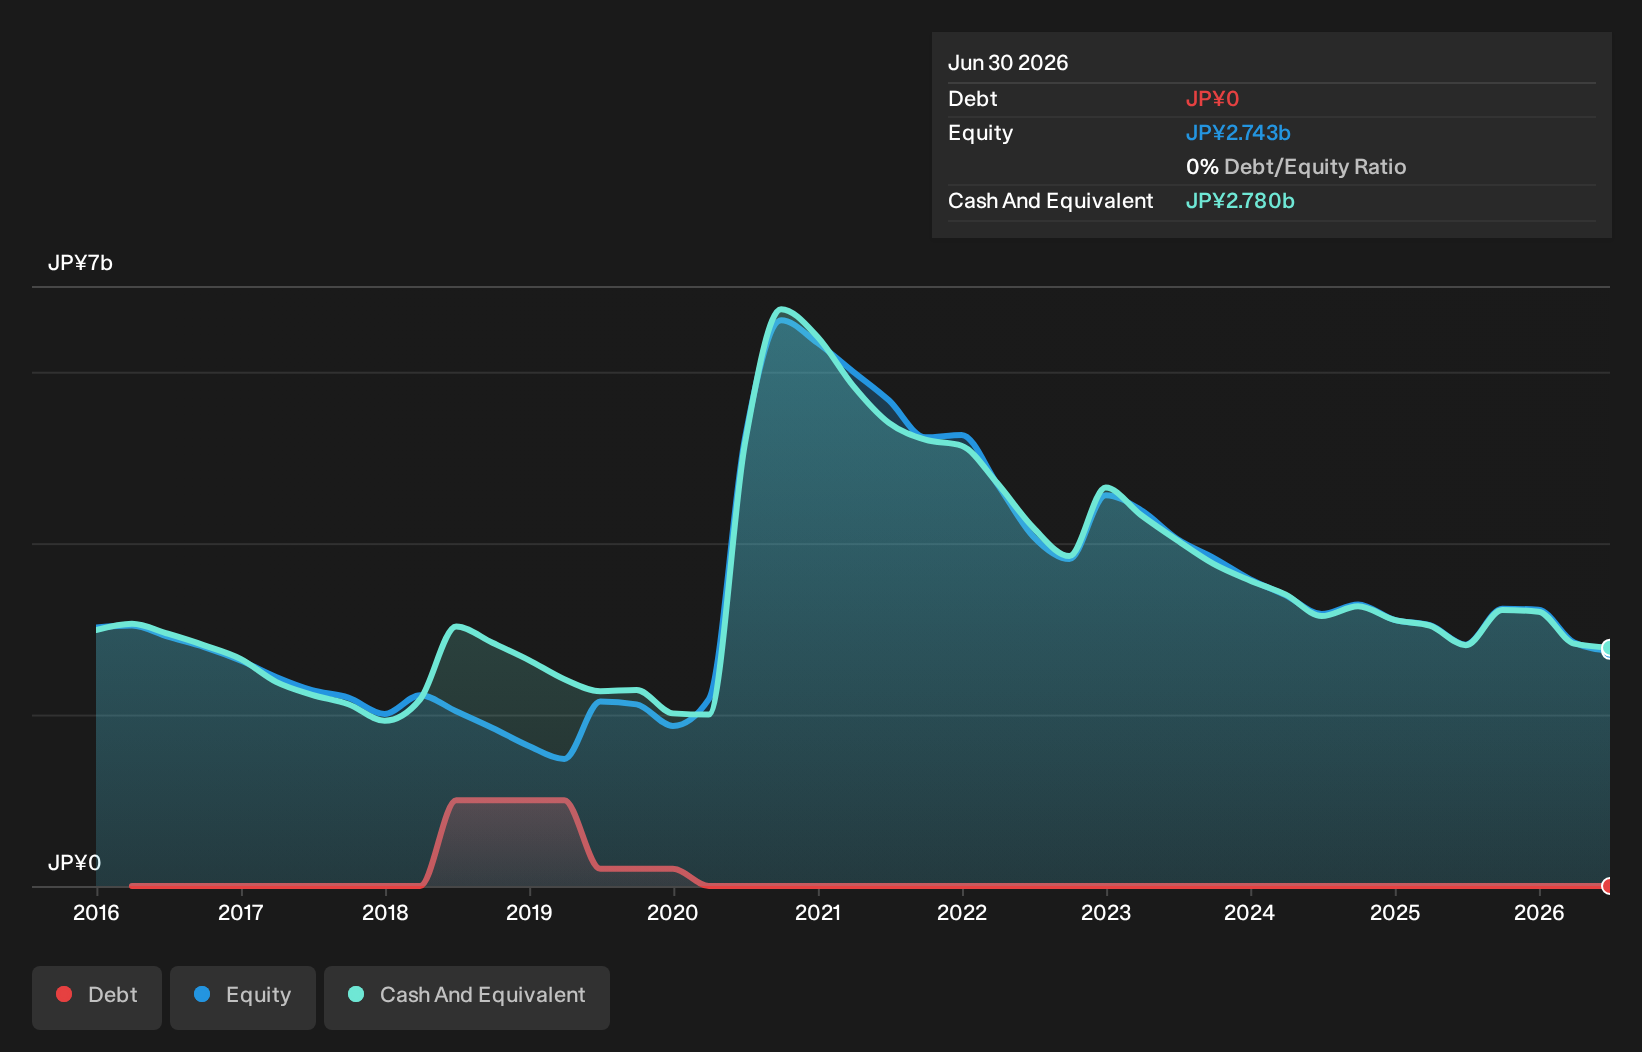Image resolution: width=1642 pixels, height=1052 pixels.
Task: Click the JP¥2.780b cash value
Action: 1240,201
